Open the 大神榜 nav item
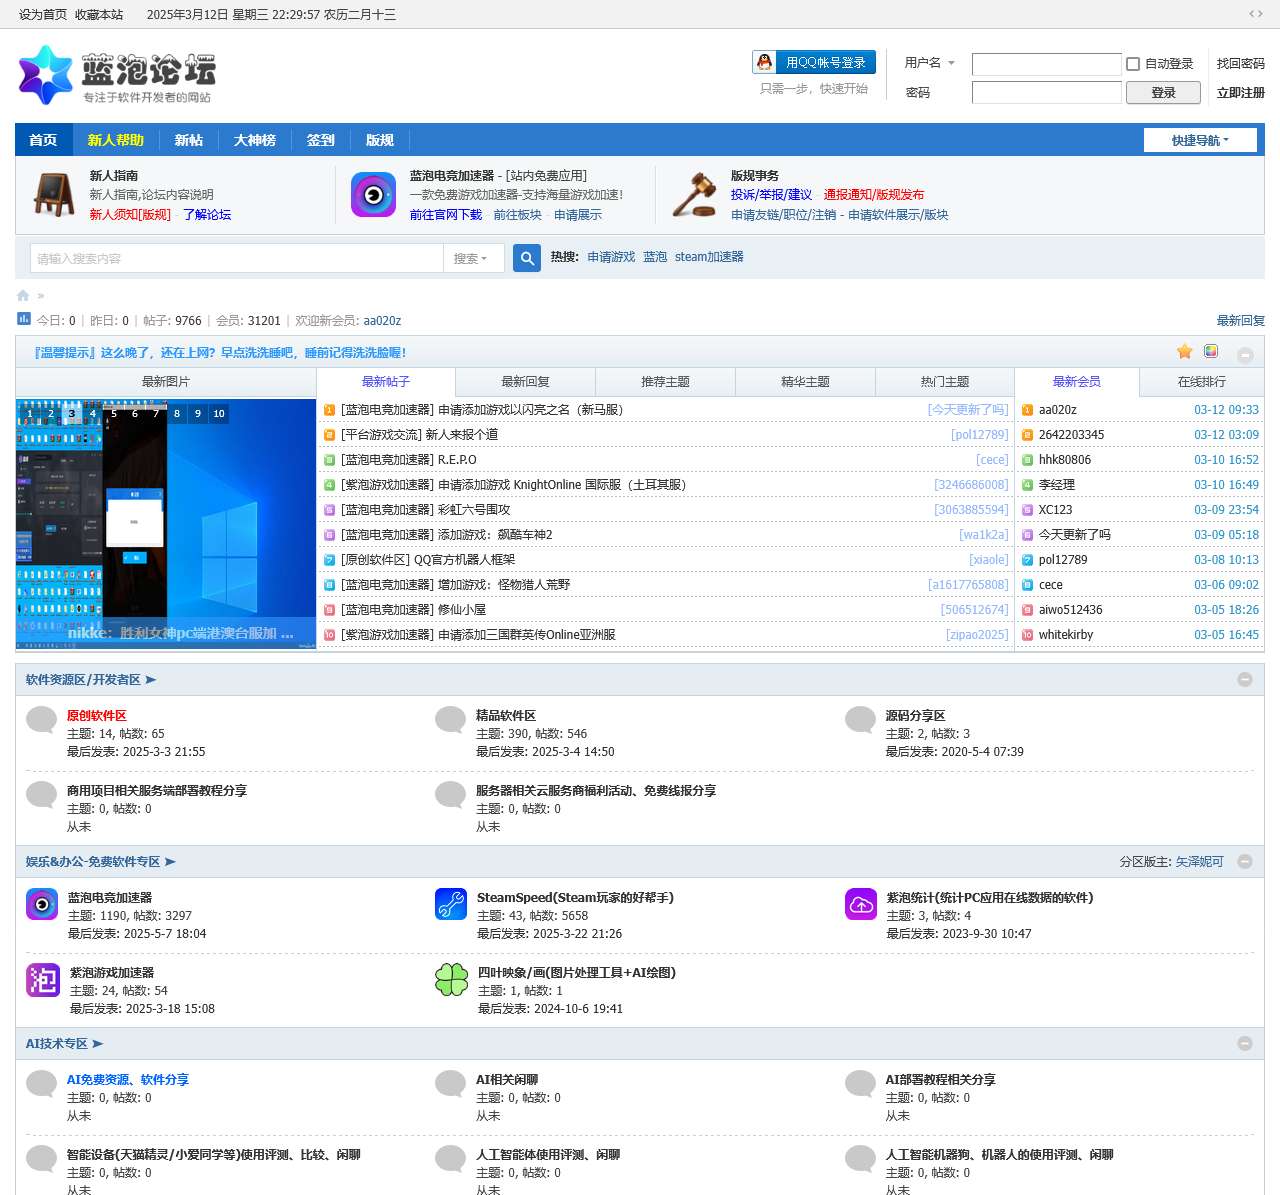1280x1195 pixels. pos(255,140)
